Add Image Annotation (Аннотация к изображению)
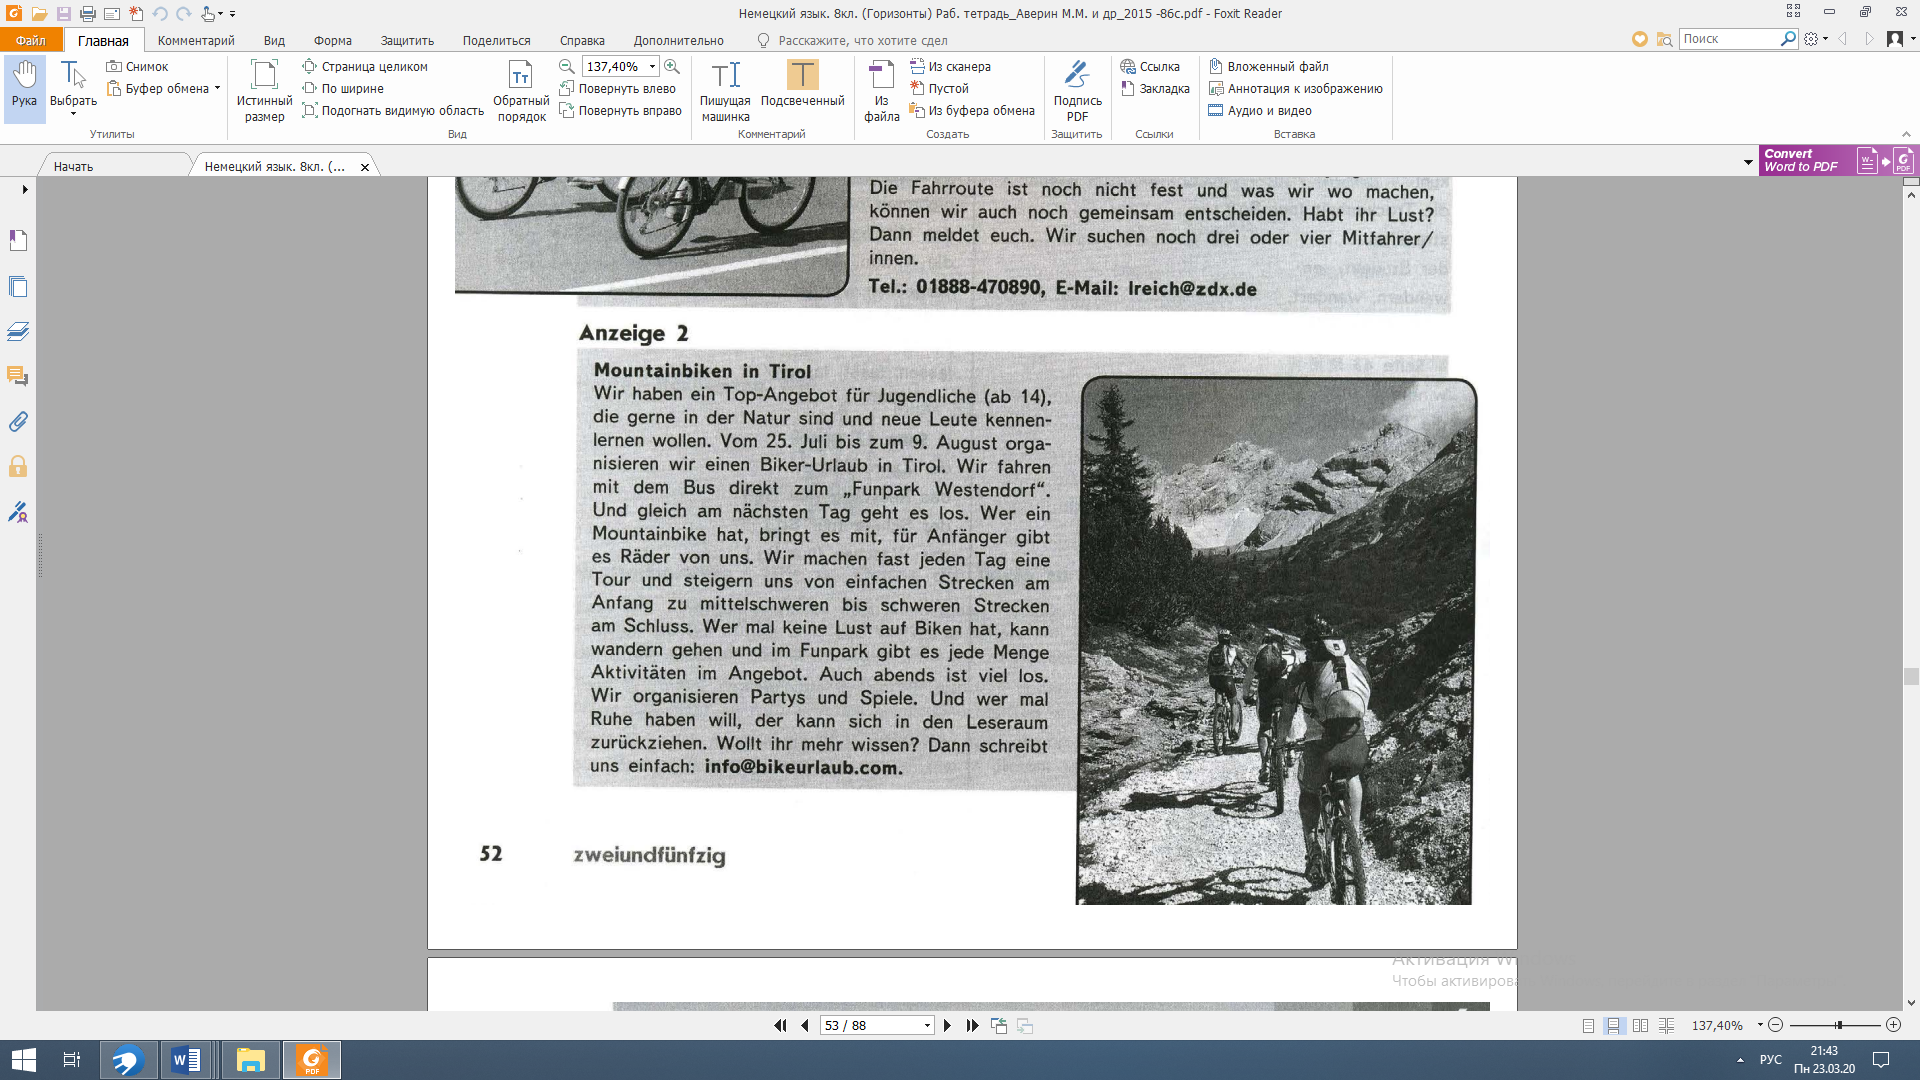Viewport: 1920px width, 1080px height. tap(1295, 88)
